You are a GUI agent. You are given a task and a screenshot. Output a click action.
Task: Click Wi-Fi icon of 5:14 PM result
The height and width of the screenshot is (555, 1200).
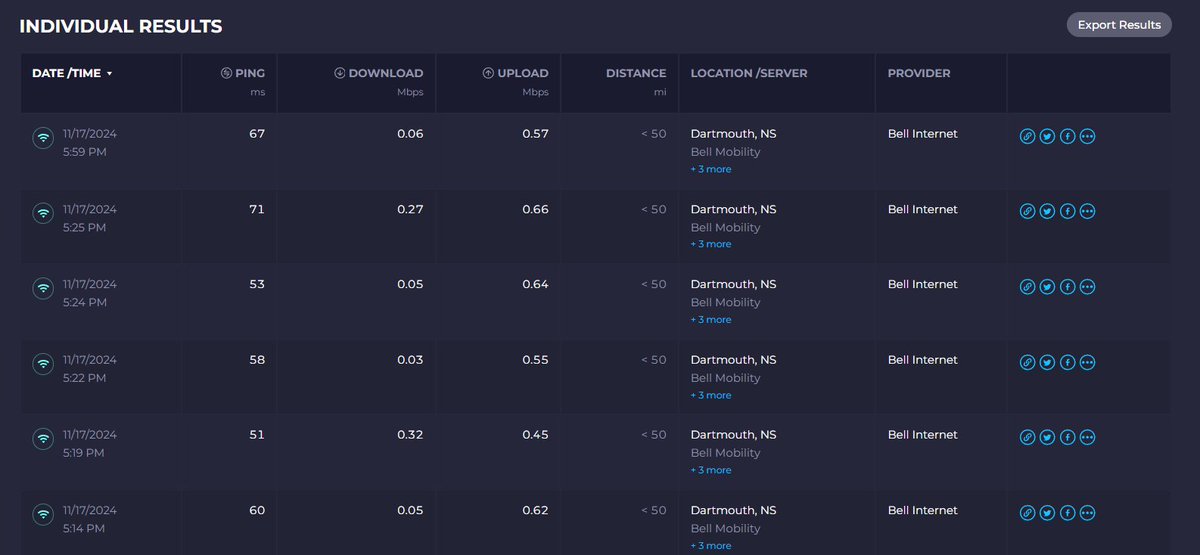tap(43, 514)
